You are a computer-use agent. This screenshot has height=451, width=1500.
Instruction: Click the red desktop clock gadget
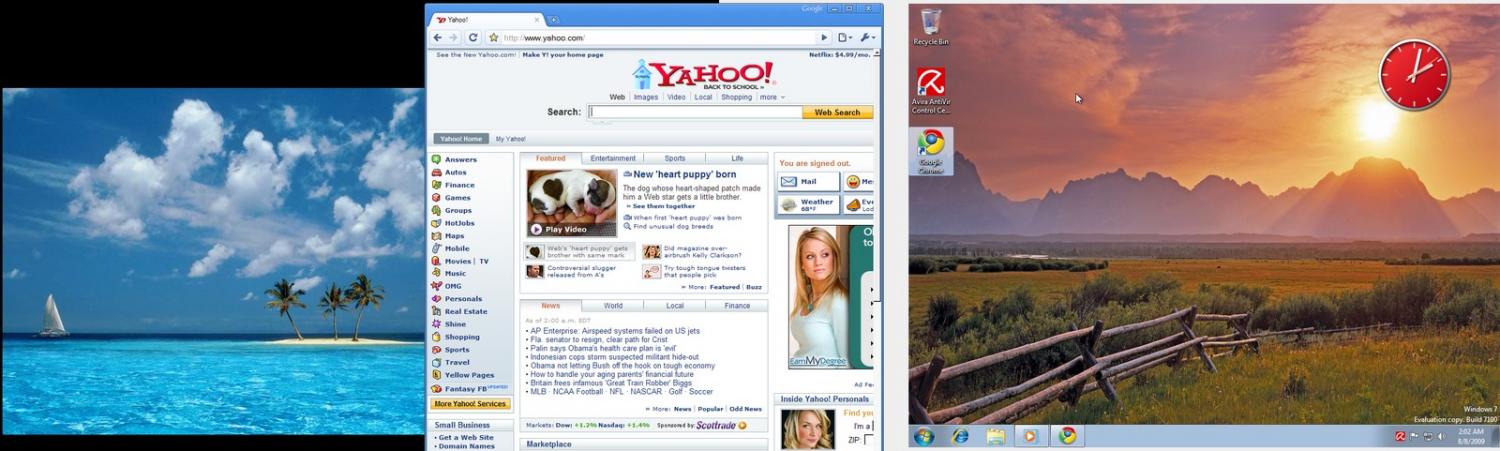point(1414,75)
